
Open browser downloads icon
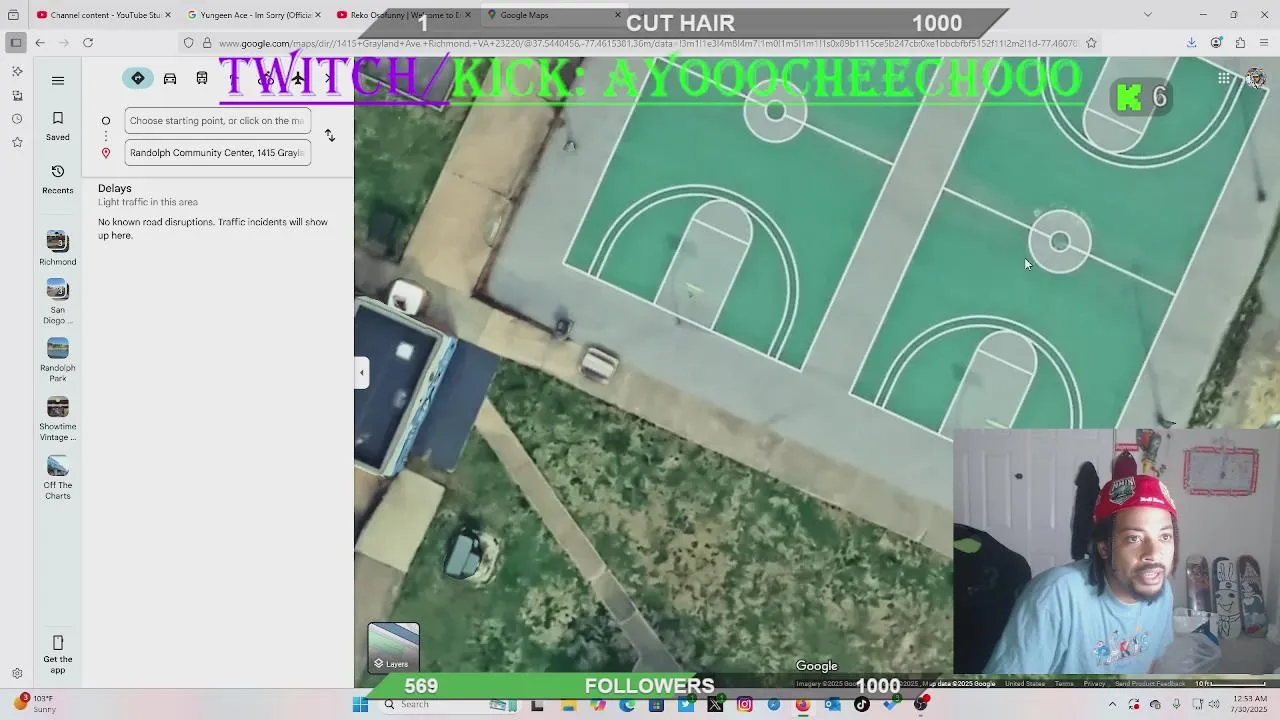click(x=1192, y=43)
